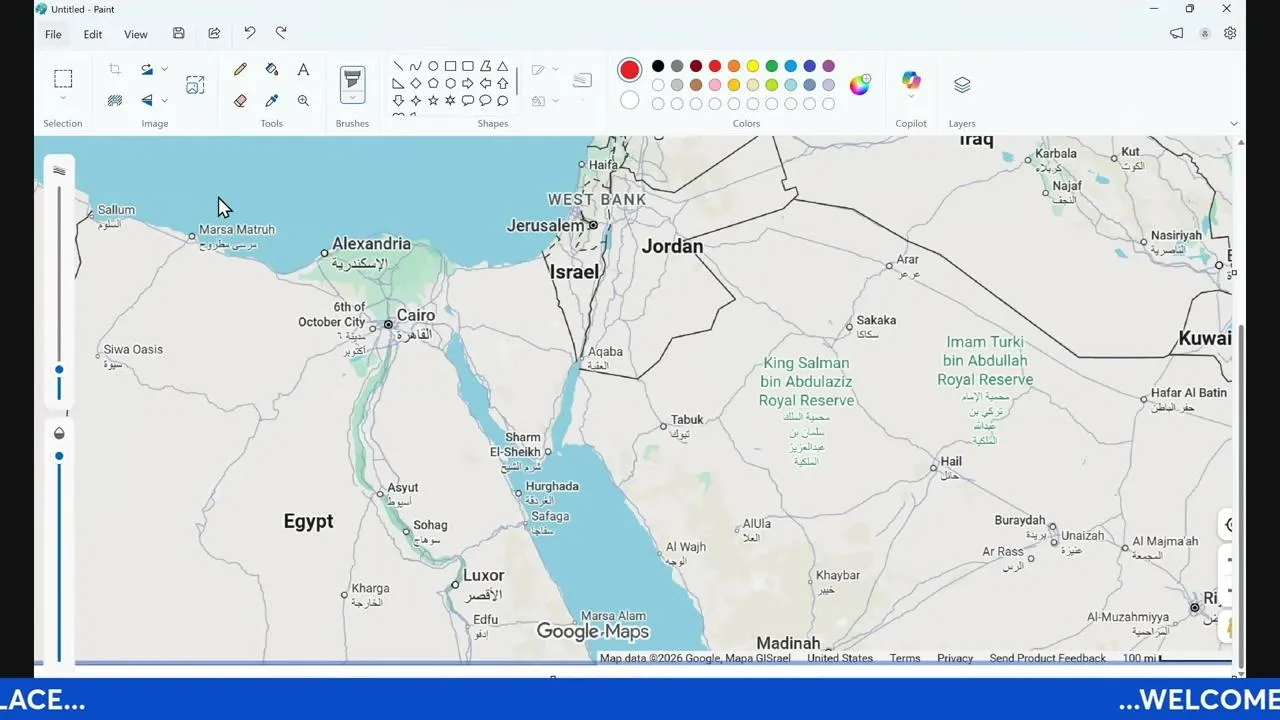Click the Flip image icon
The image size is (1280, 720).
[x=147, y=101]
